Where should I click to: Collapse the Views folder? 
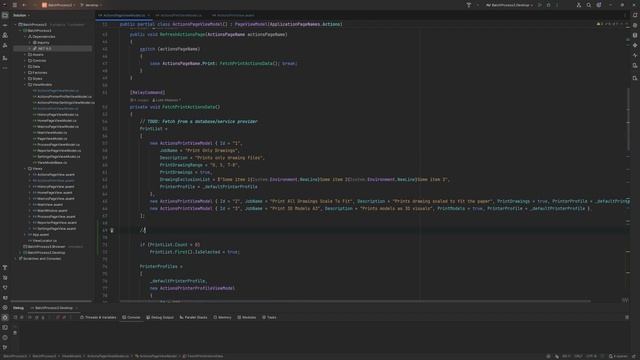tap(25, 169)
